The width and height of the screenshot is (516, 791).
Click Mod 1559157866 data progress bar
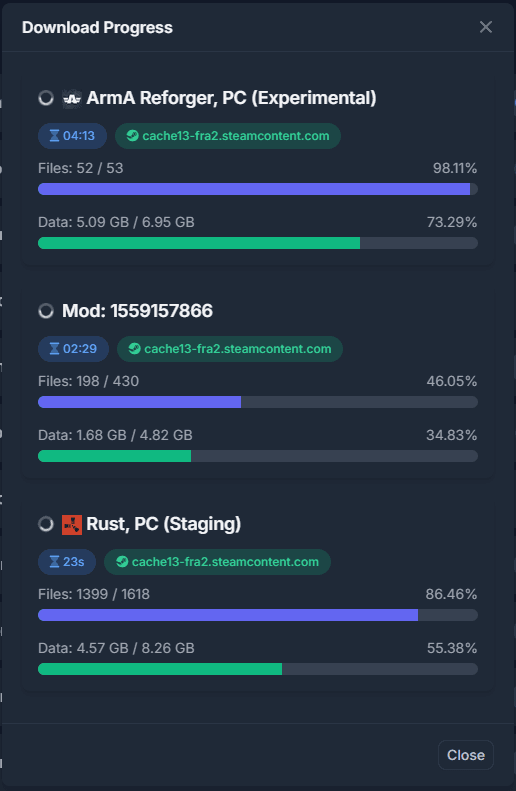pyautogui.click(x=258, y=456)
